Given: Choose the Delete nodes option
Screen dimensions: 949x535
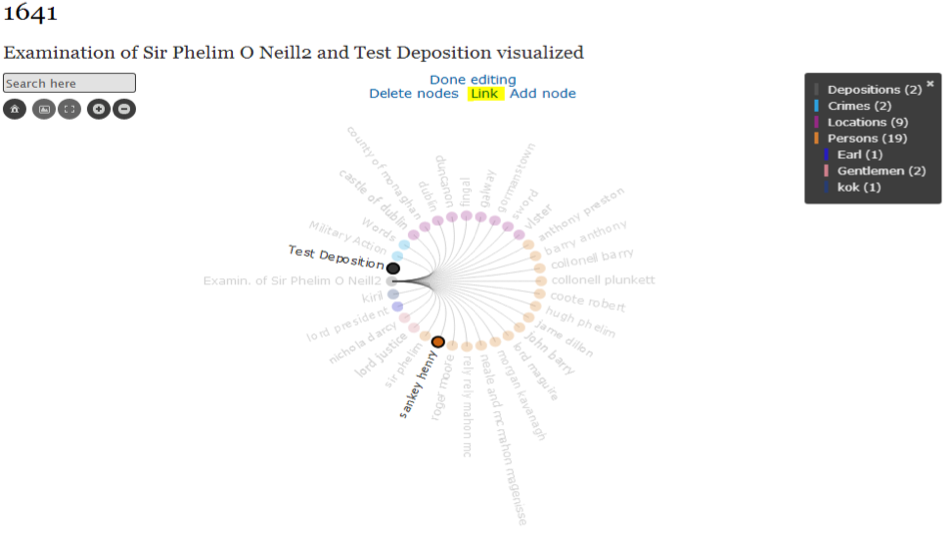Looking at the screenshot, I should (x=414, y=94).
